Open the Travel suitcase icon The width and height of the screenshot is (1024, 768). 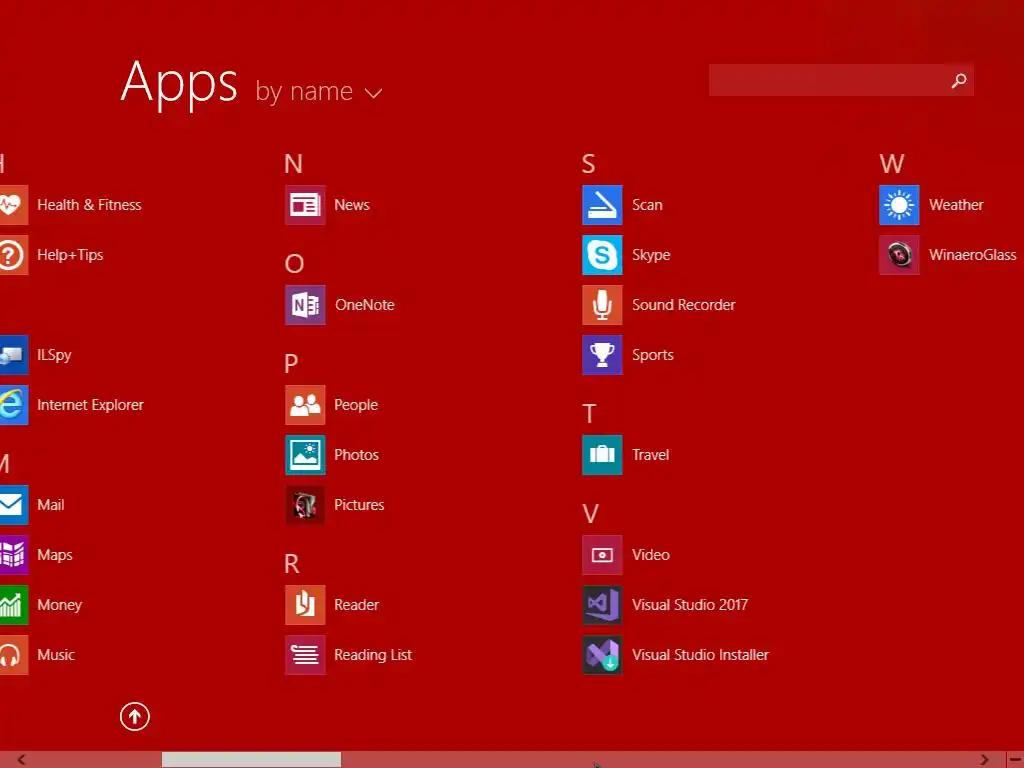tap(602, 455)
